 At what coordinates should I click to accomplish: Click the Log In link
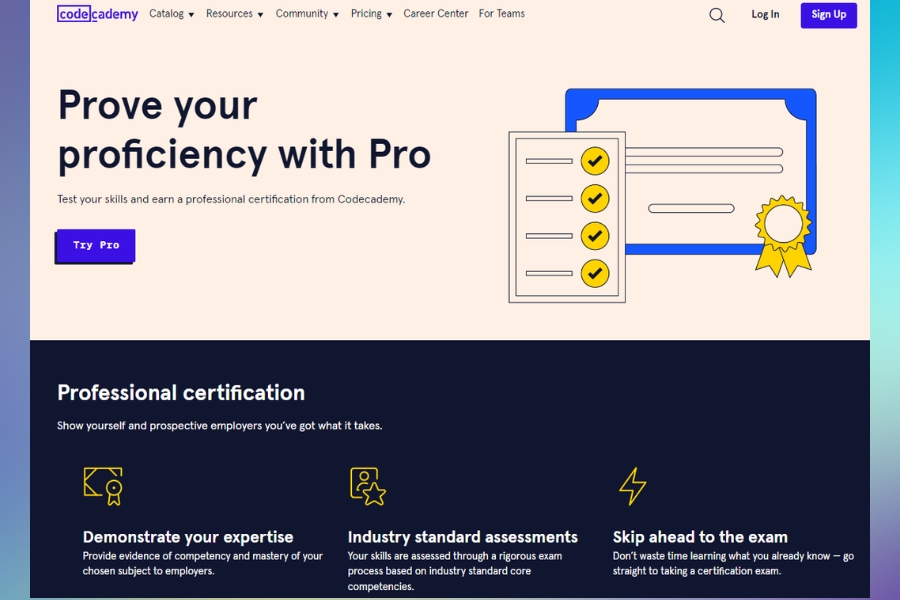[x=765, y=14]
